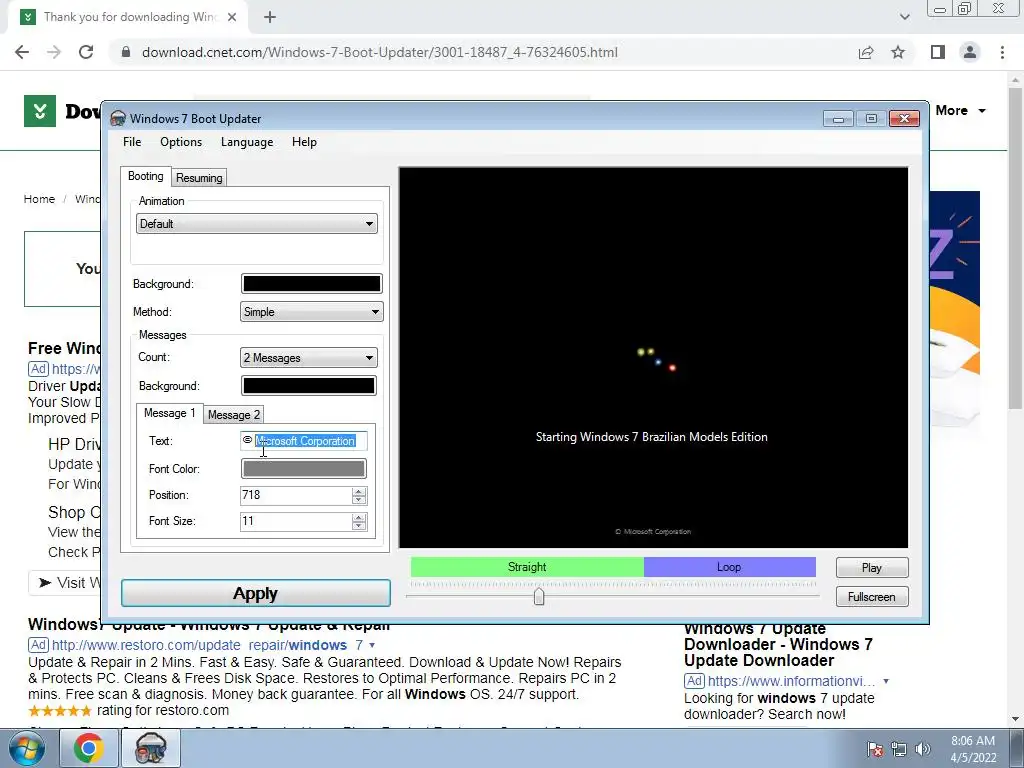This screenshot has width=1024, height=768.
Task: Click the Boot Updater taskbar icon
Action: [x=150, y=748]
